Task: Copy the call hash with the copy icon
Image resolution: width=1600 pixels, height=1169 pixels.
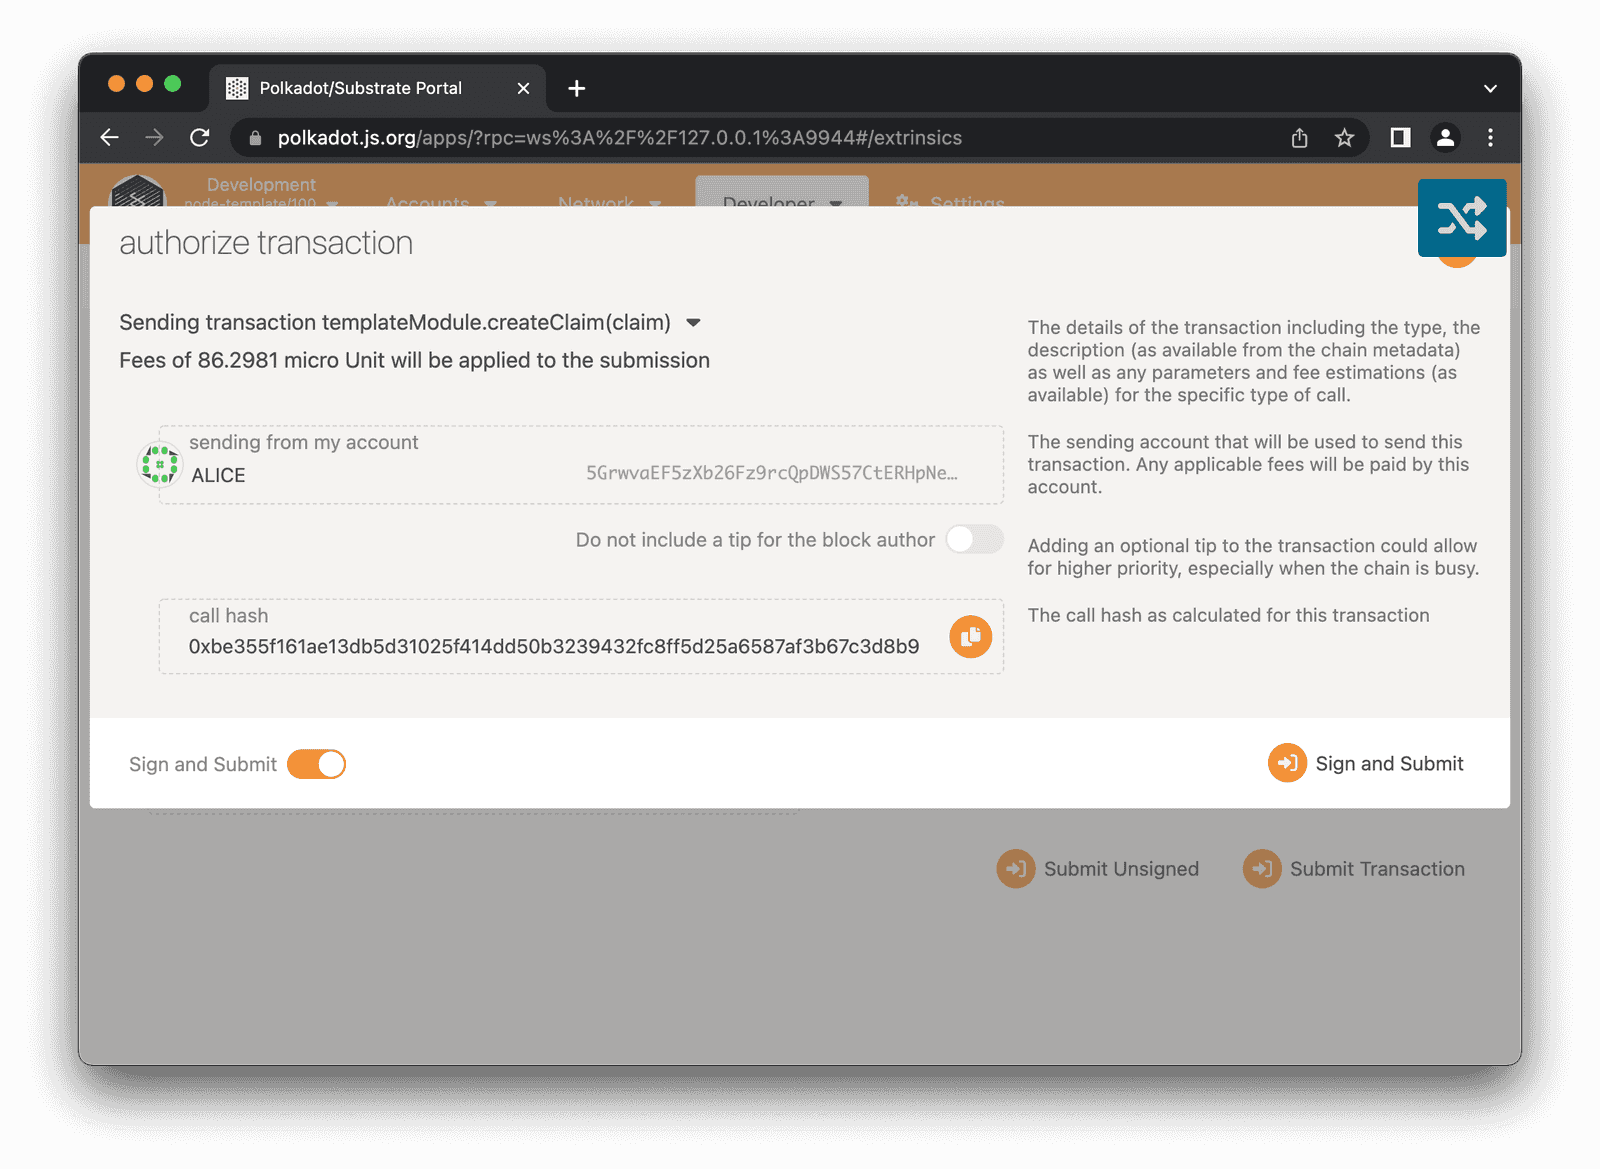Action: [970, 637]
